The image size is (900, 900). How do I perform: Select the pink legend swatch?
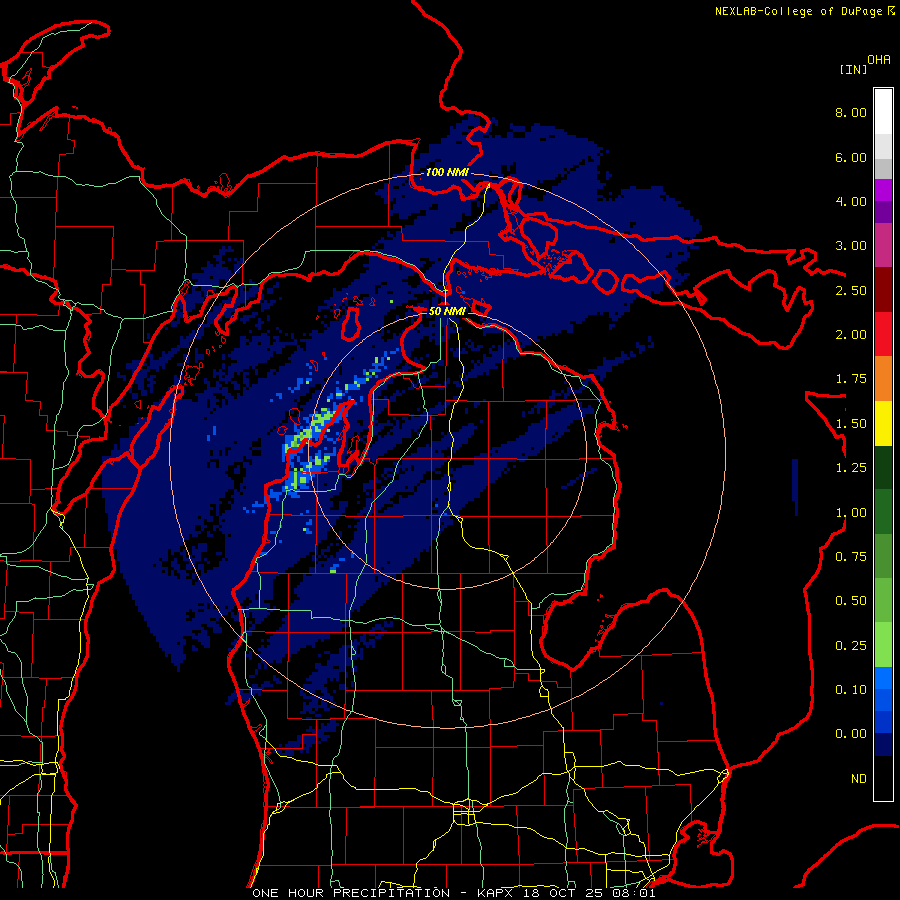coord(883,245)
